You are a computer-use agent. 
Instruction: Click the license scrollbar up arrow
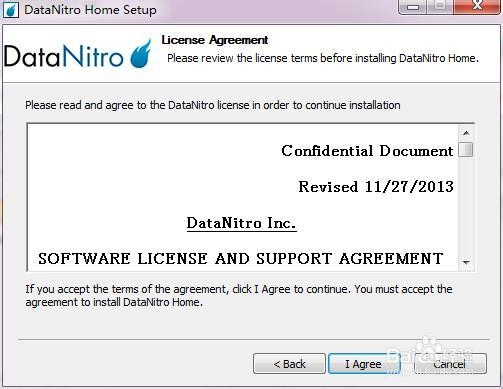tap(466, 133)
